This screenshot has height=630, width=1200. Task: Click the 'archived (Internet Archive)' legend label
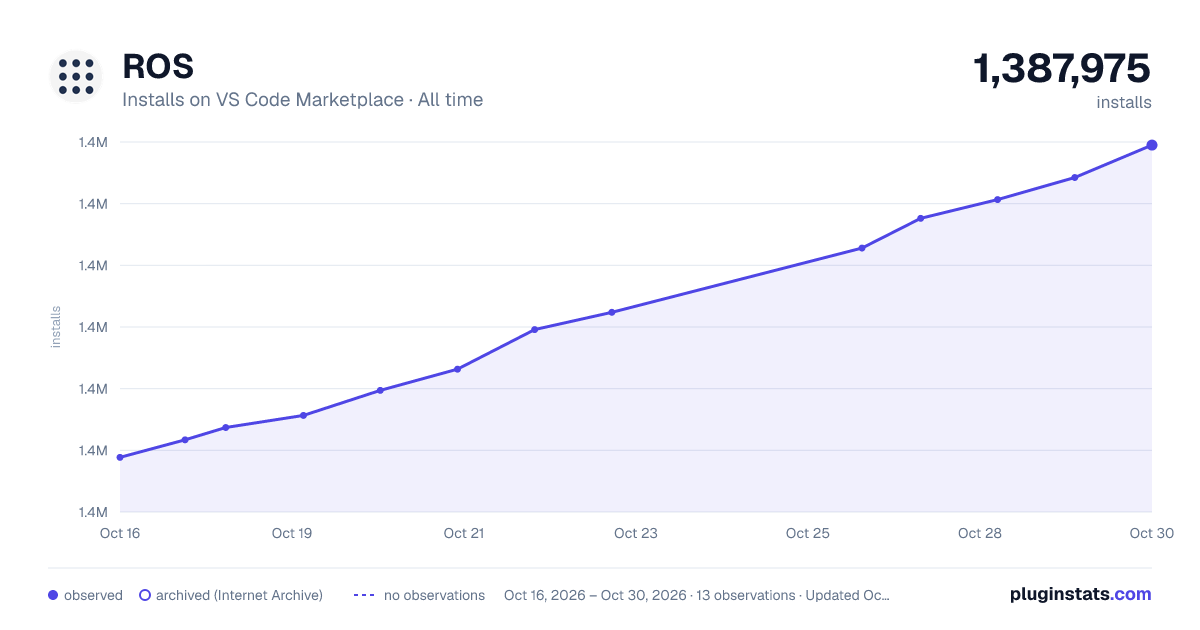coord(239,595)
